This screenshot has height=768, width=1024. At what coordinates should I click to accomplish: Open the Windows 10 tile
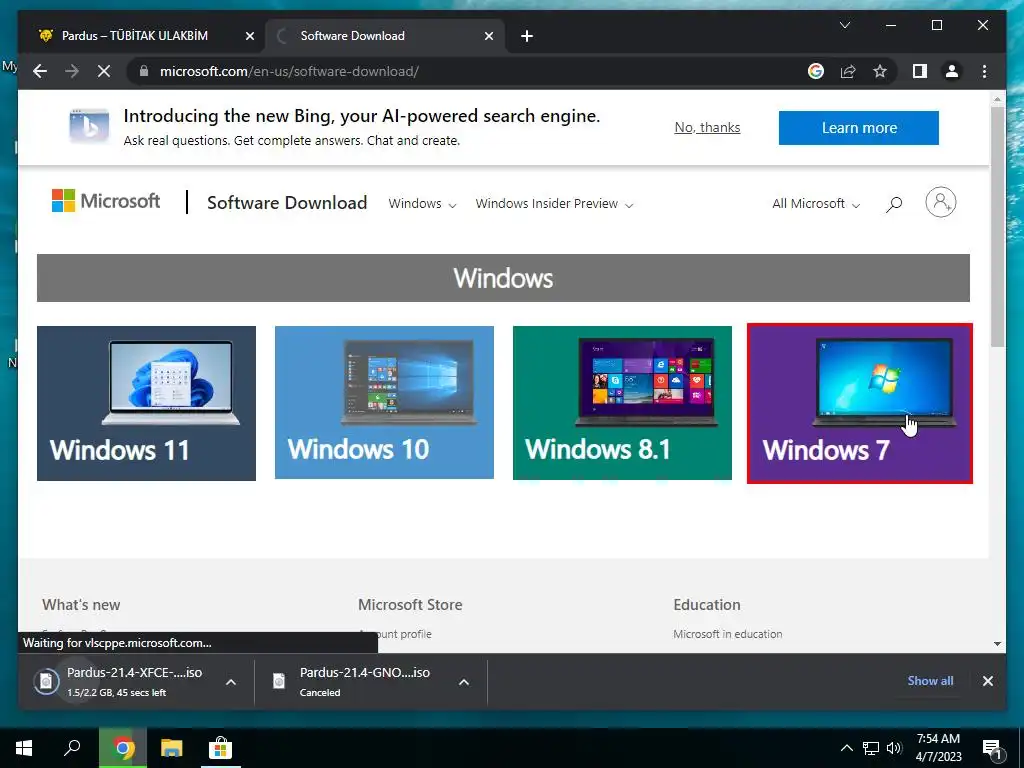click(384, 403)
